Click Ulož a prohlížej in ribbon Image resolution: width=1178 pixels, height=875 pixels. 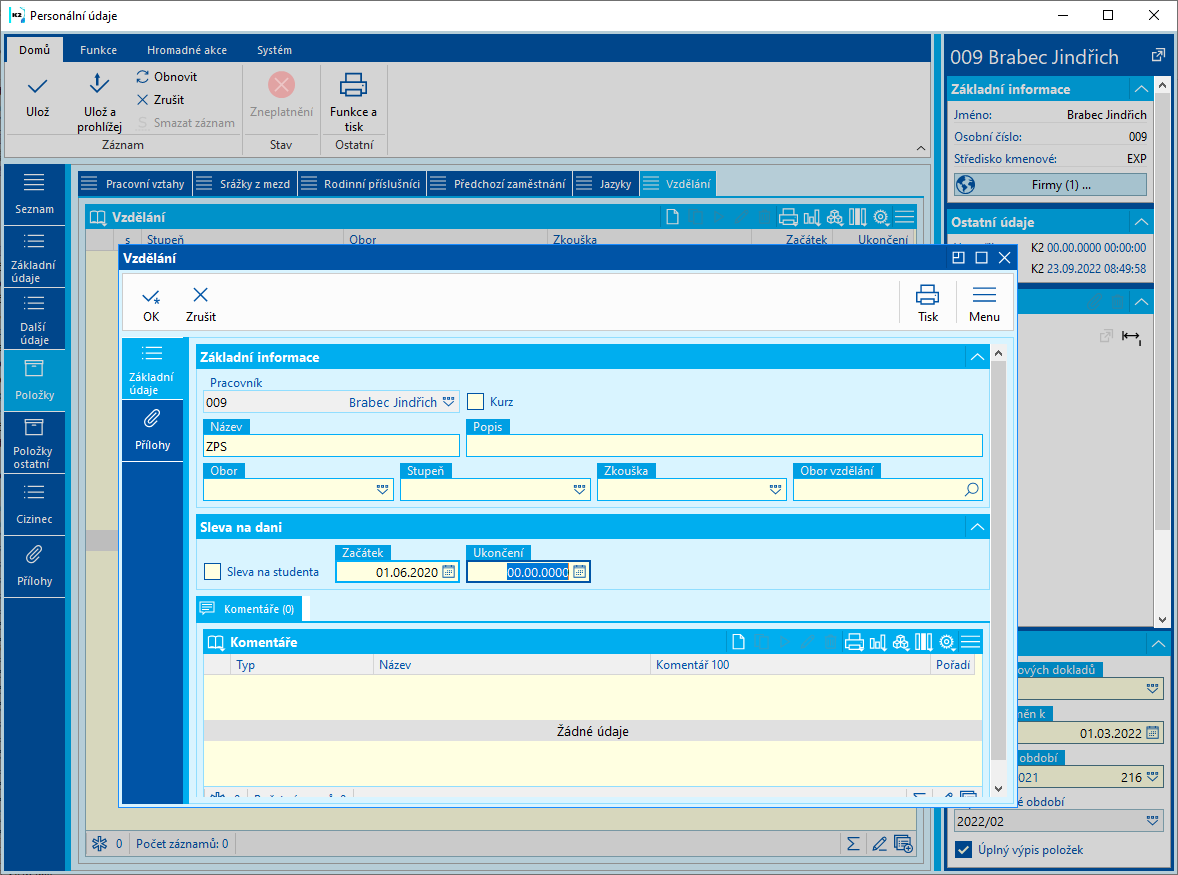click(x=99, y=102)
